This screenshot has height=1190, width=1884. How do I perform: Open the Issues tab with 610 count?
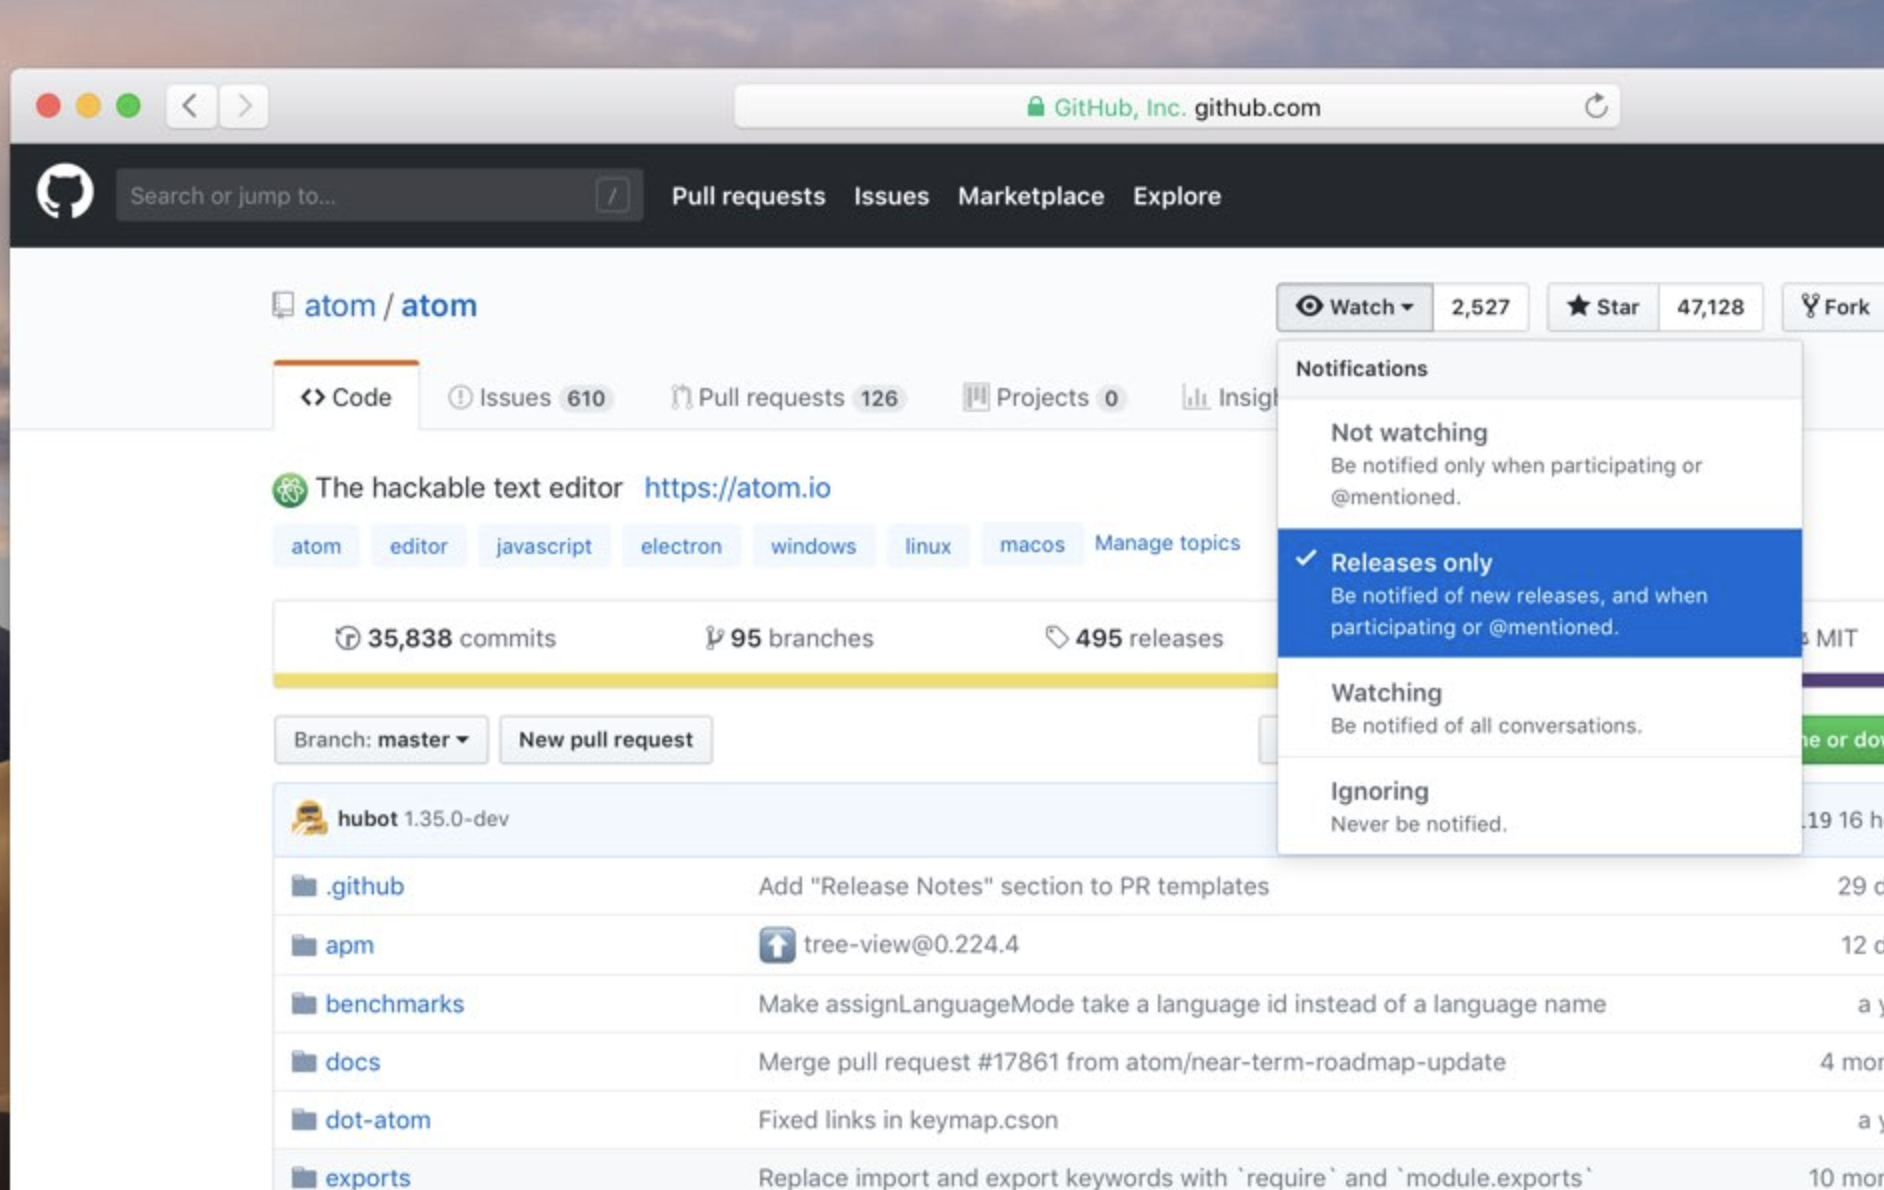point(529,398)
